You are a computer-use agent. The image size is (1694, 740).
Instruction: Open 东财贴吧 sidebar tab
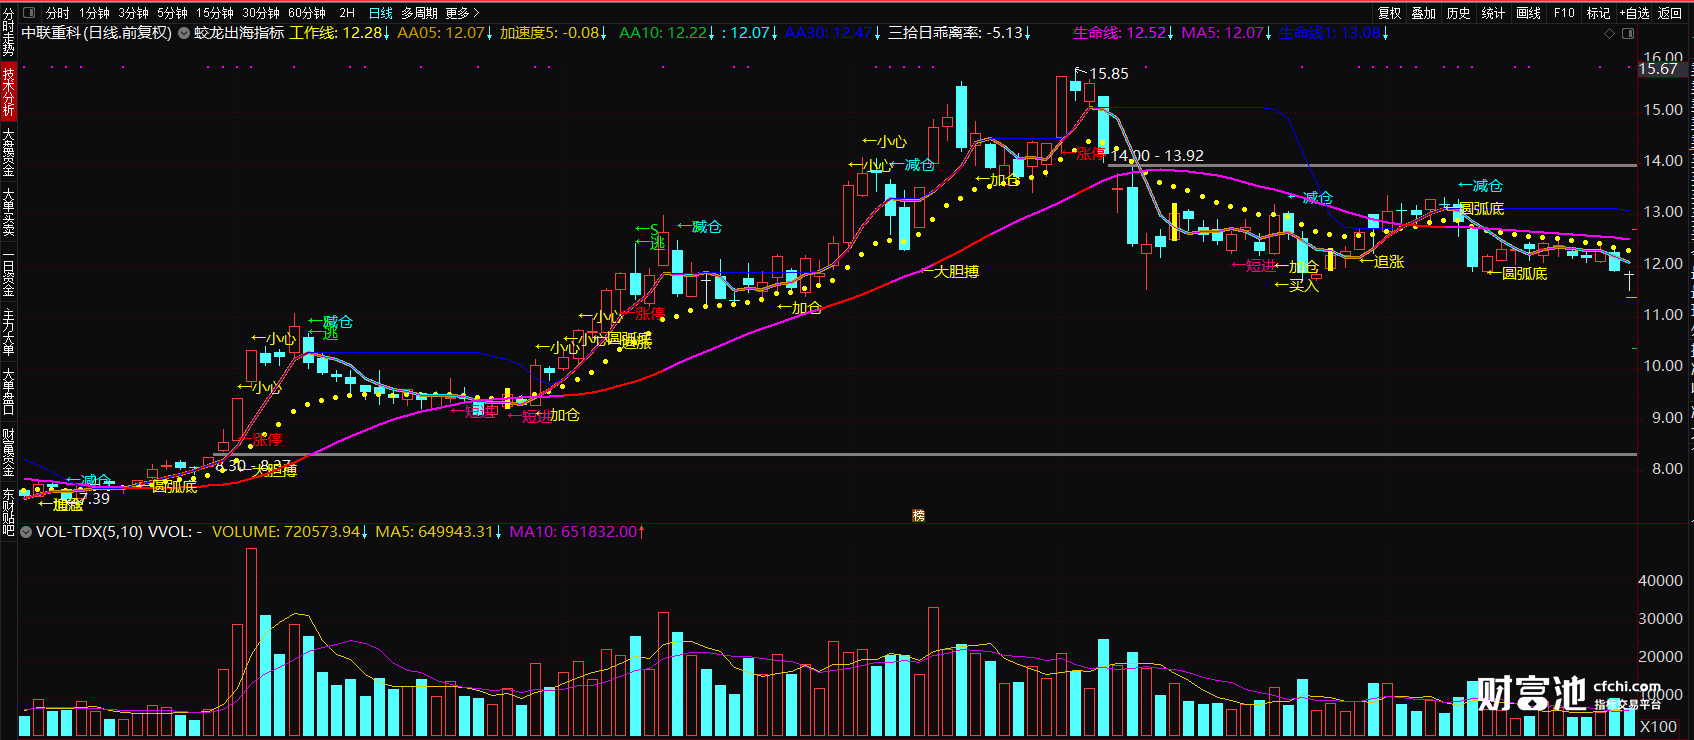tap(8, 511)
